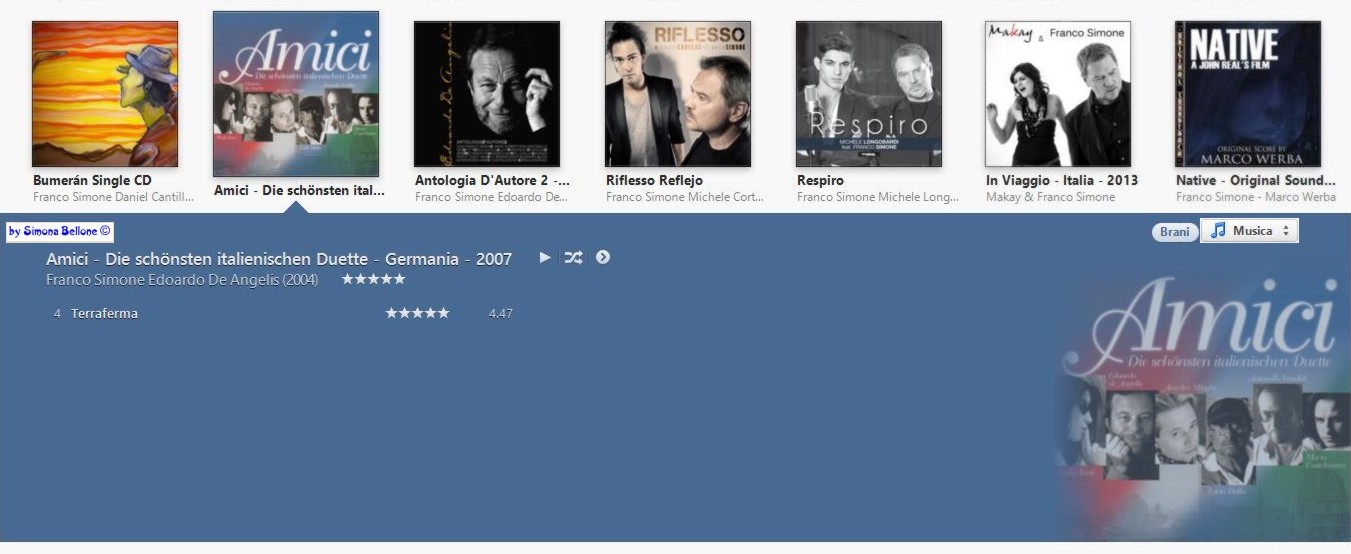
Task: Open the Respiro album cover
Action: (869, 94)
